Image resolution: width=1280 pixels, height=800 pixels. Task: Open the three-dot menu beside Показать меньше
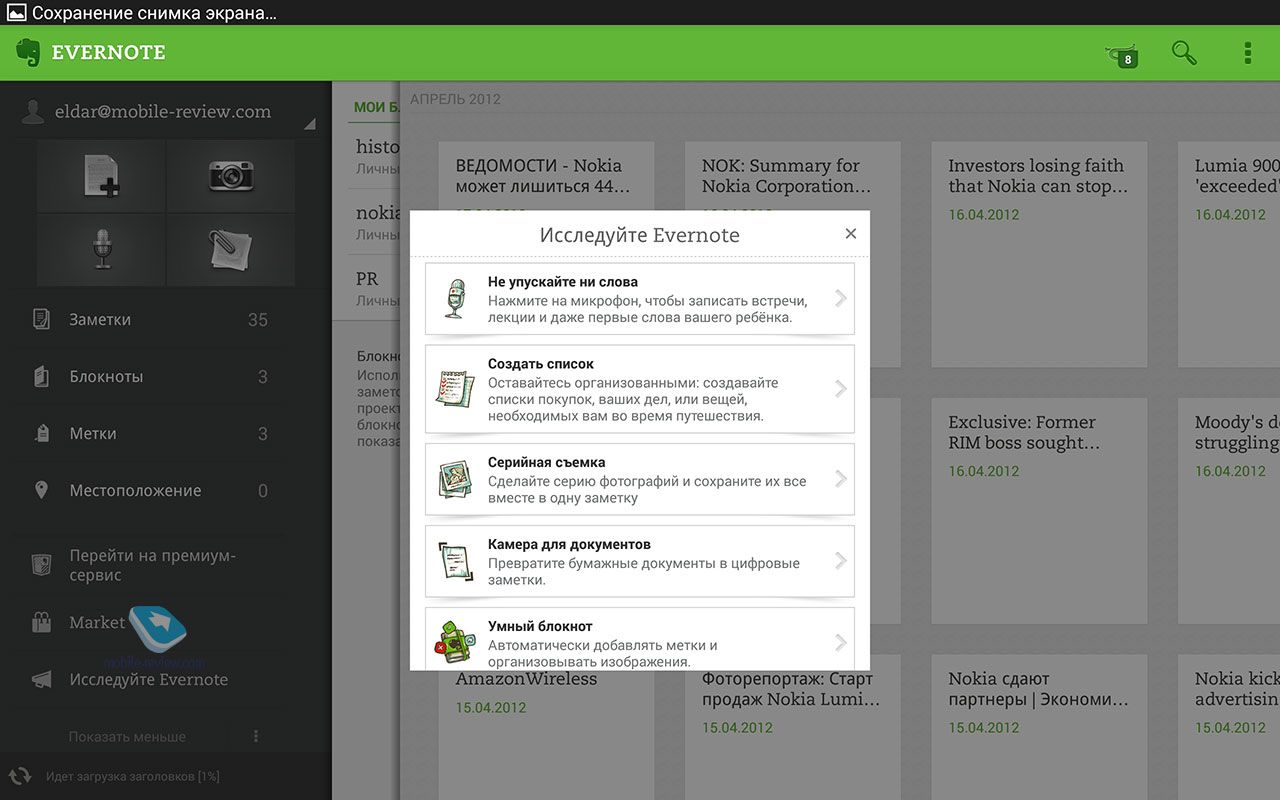(256, 737)
